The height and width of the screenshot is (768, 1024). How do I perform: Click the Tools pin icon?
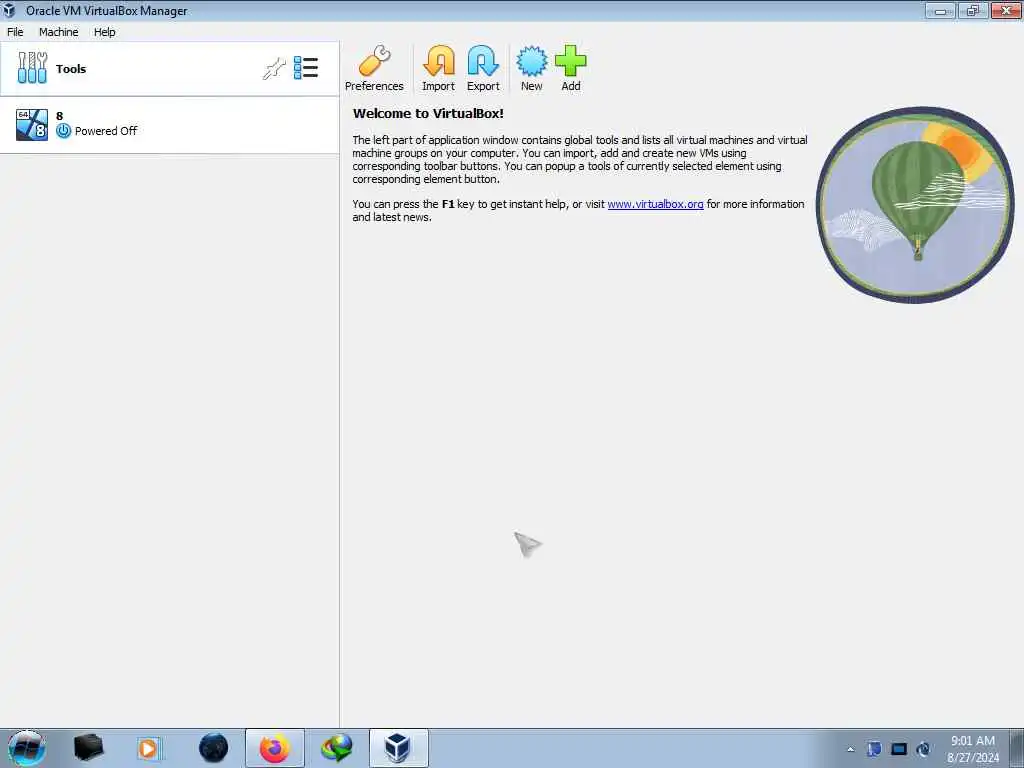[274, 69]
